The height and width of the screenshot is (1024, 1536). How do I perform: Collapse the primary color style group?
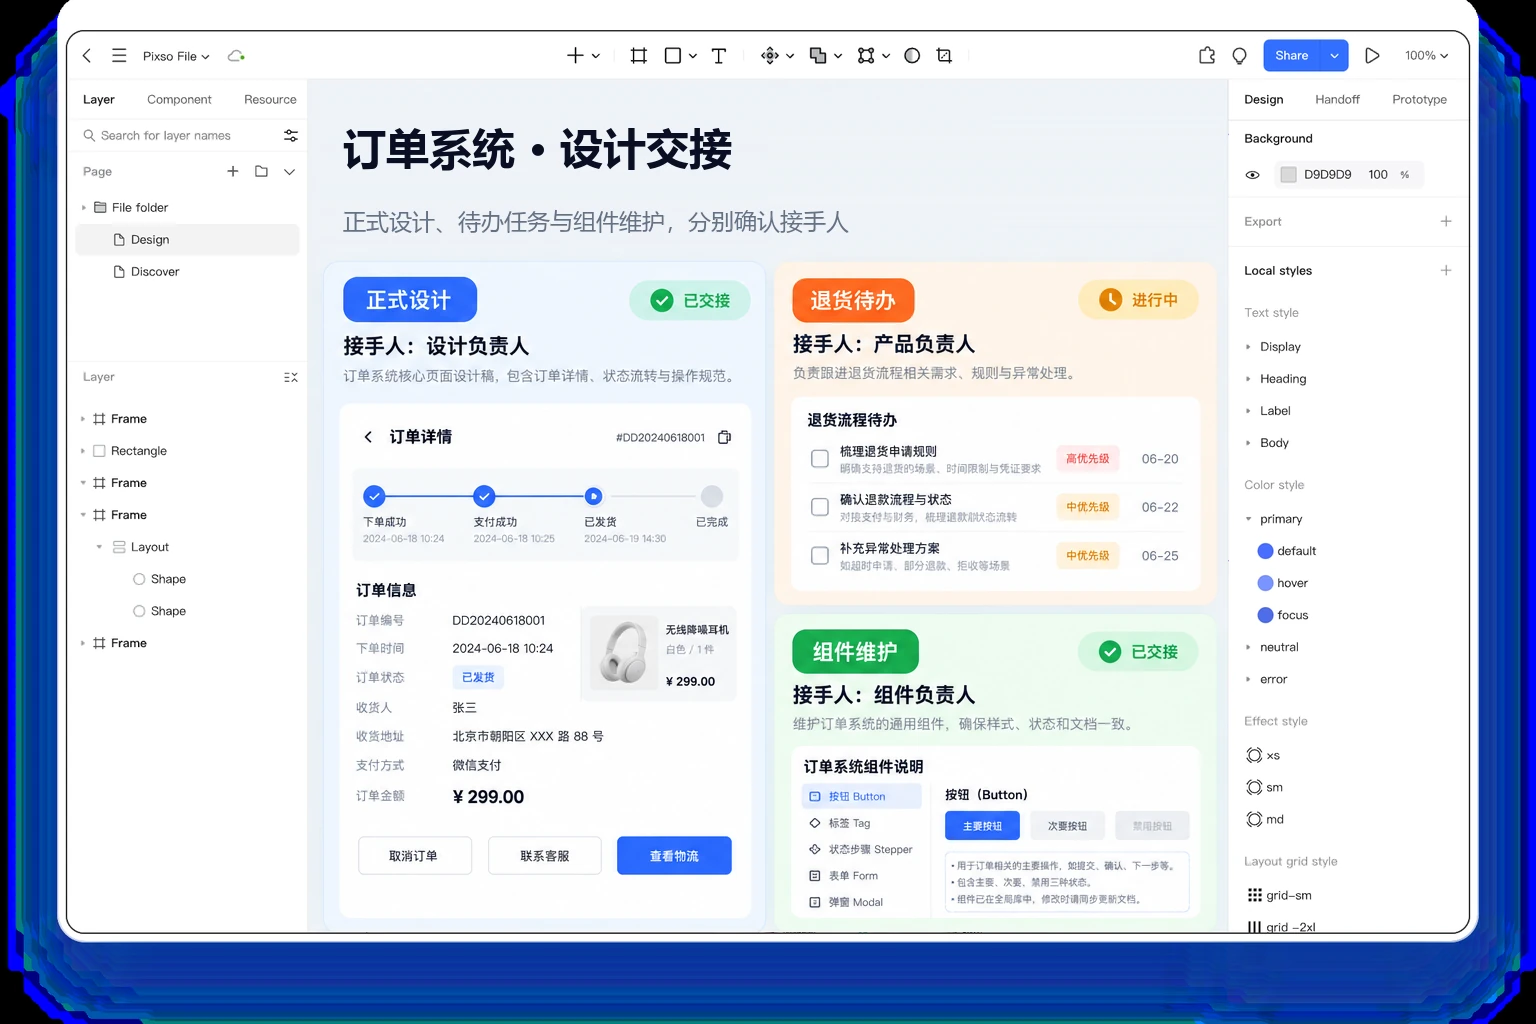1248,519
